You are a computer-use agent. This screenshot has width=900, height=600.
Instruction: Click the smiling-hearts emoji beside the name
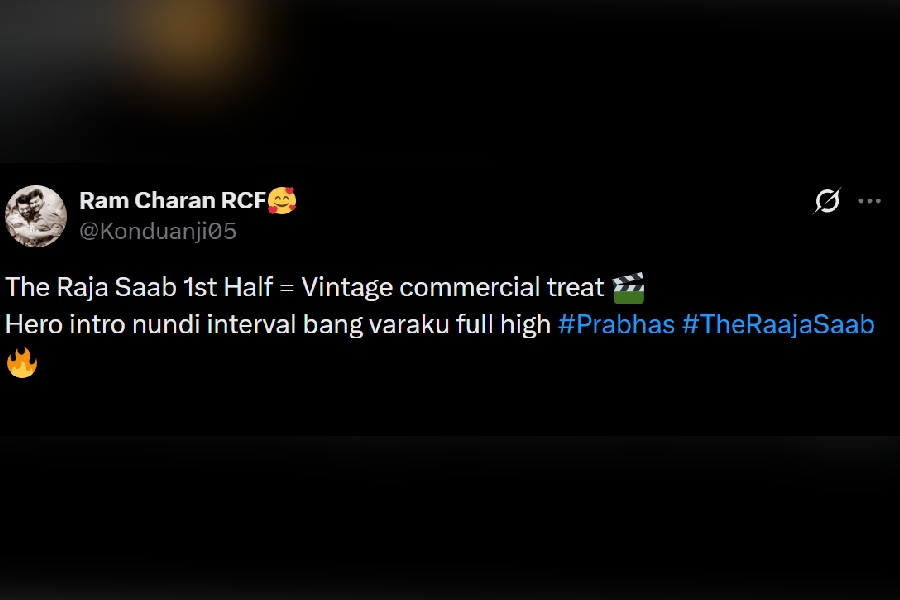[x=282, y=200]
